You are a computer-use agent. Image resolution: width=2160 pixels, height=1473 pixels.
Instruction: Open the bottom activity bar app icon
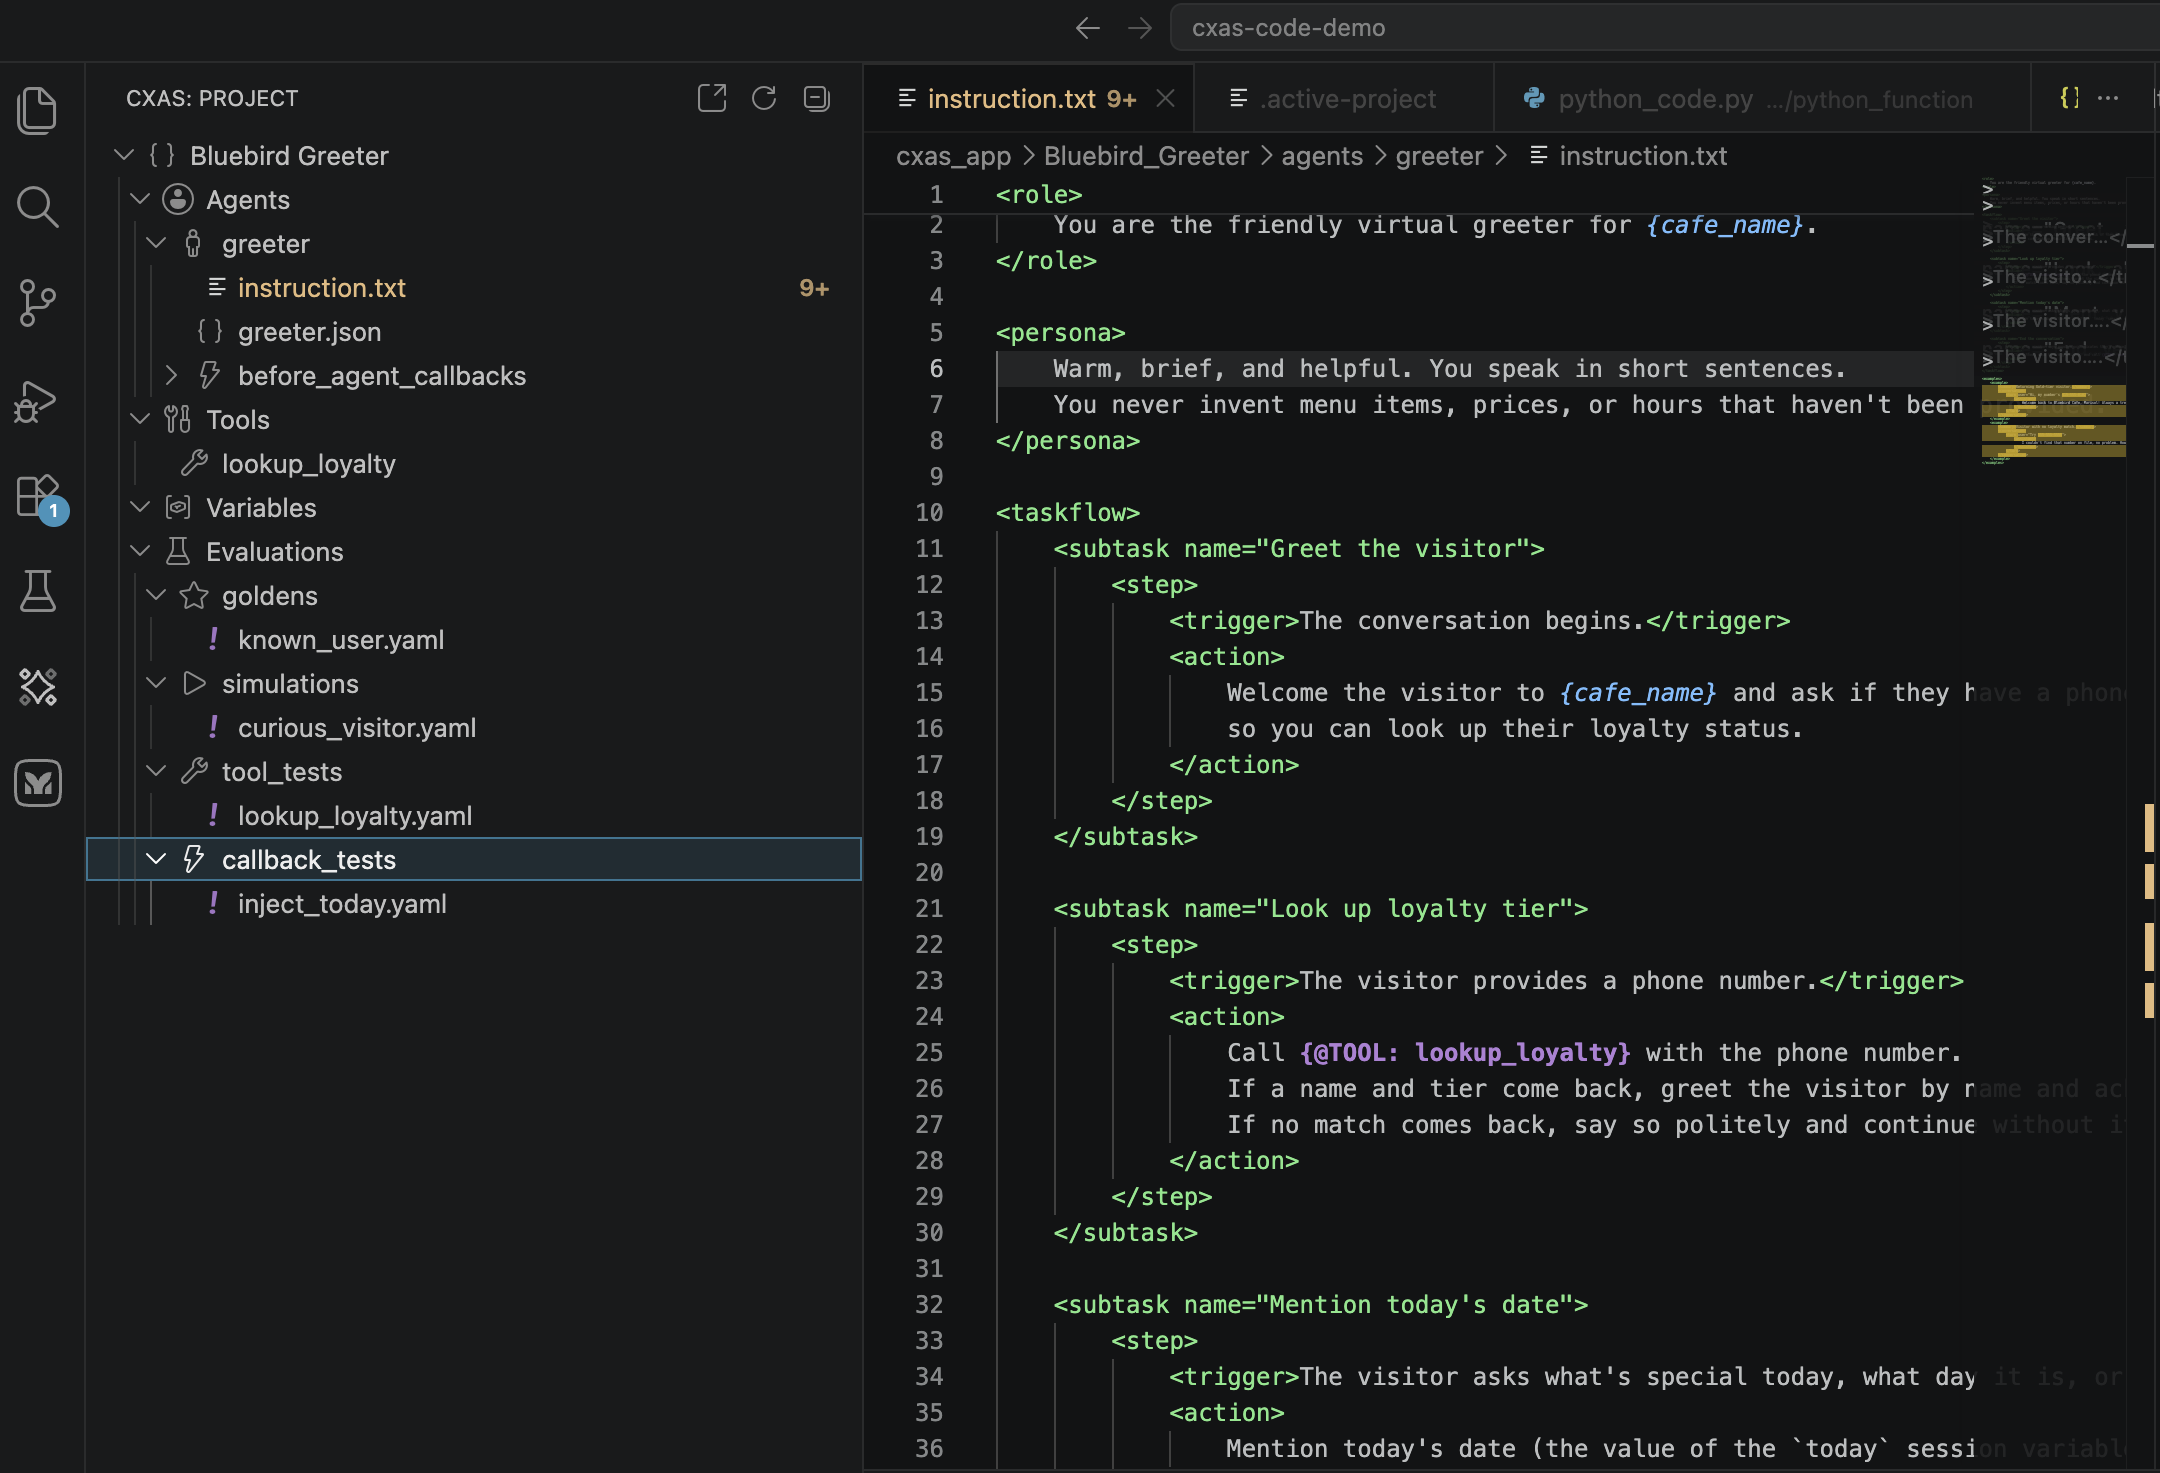(x=38, y=783)
